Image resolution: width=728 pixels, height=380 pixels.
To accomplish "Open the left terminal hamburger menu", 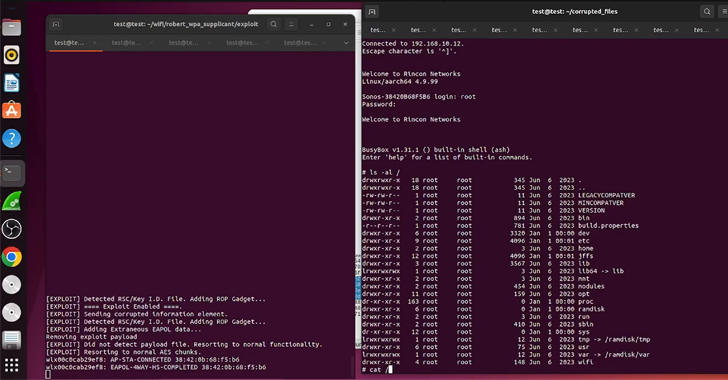I will [291, 24].
